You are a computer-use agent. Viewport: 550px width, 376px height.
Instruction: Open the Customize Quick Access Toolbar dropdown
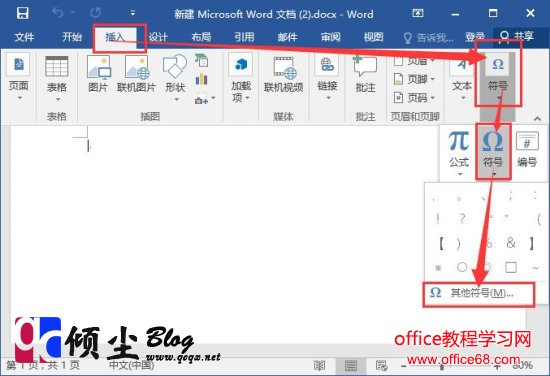133,13
